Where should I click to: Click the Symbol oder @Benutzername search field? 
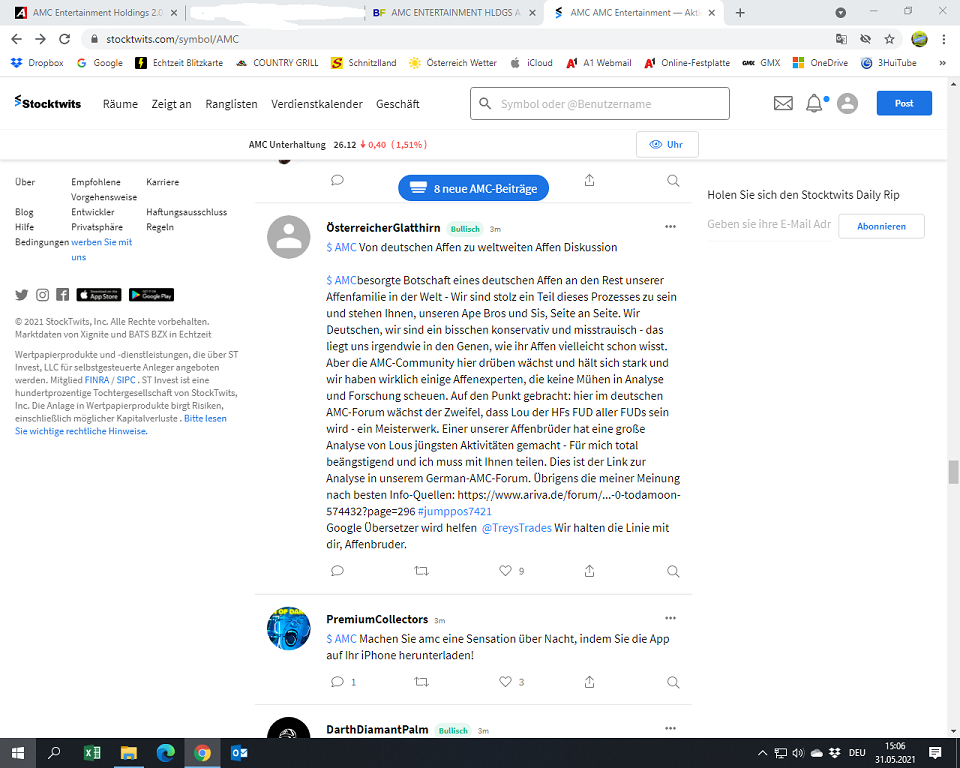coord(600,104)
